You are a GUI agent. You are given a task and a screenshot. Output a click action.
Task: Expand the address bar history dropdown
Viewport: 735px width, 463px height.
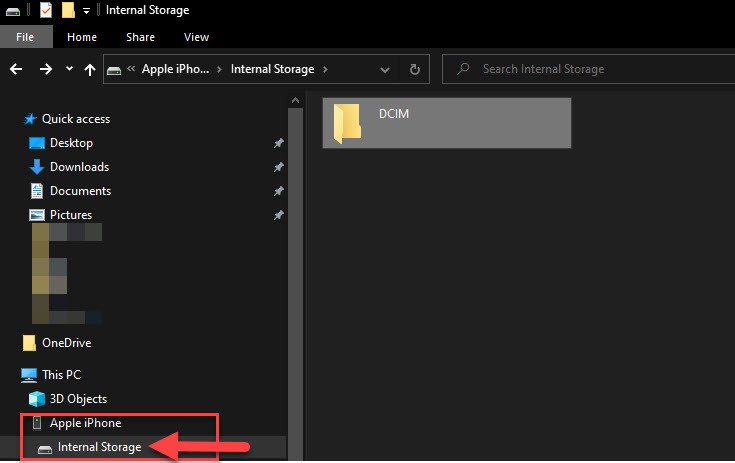[x=387, y=69]
